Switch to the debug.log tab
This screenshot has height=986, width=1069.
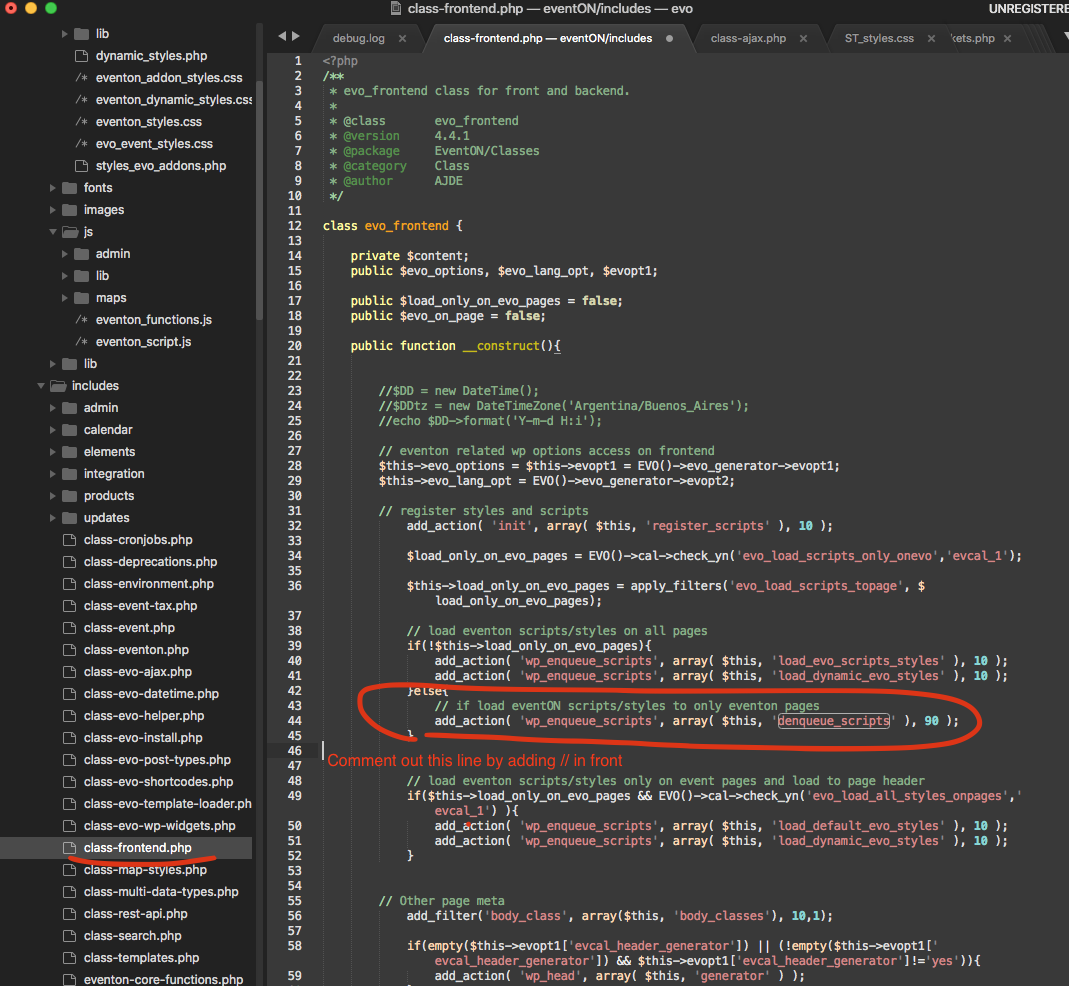358,38
